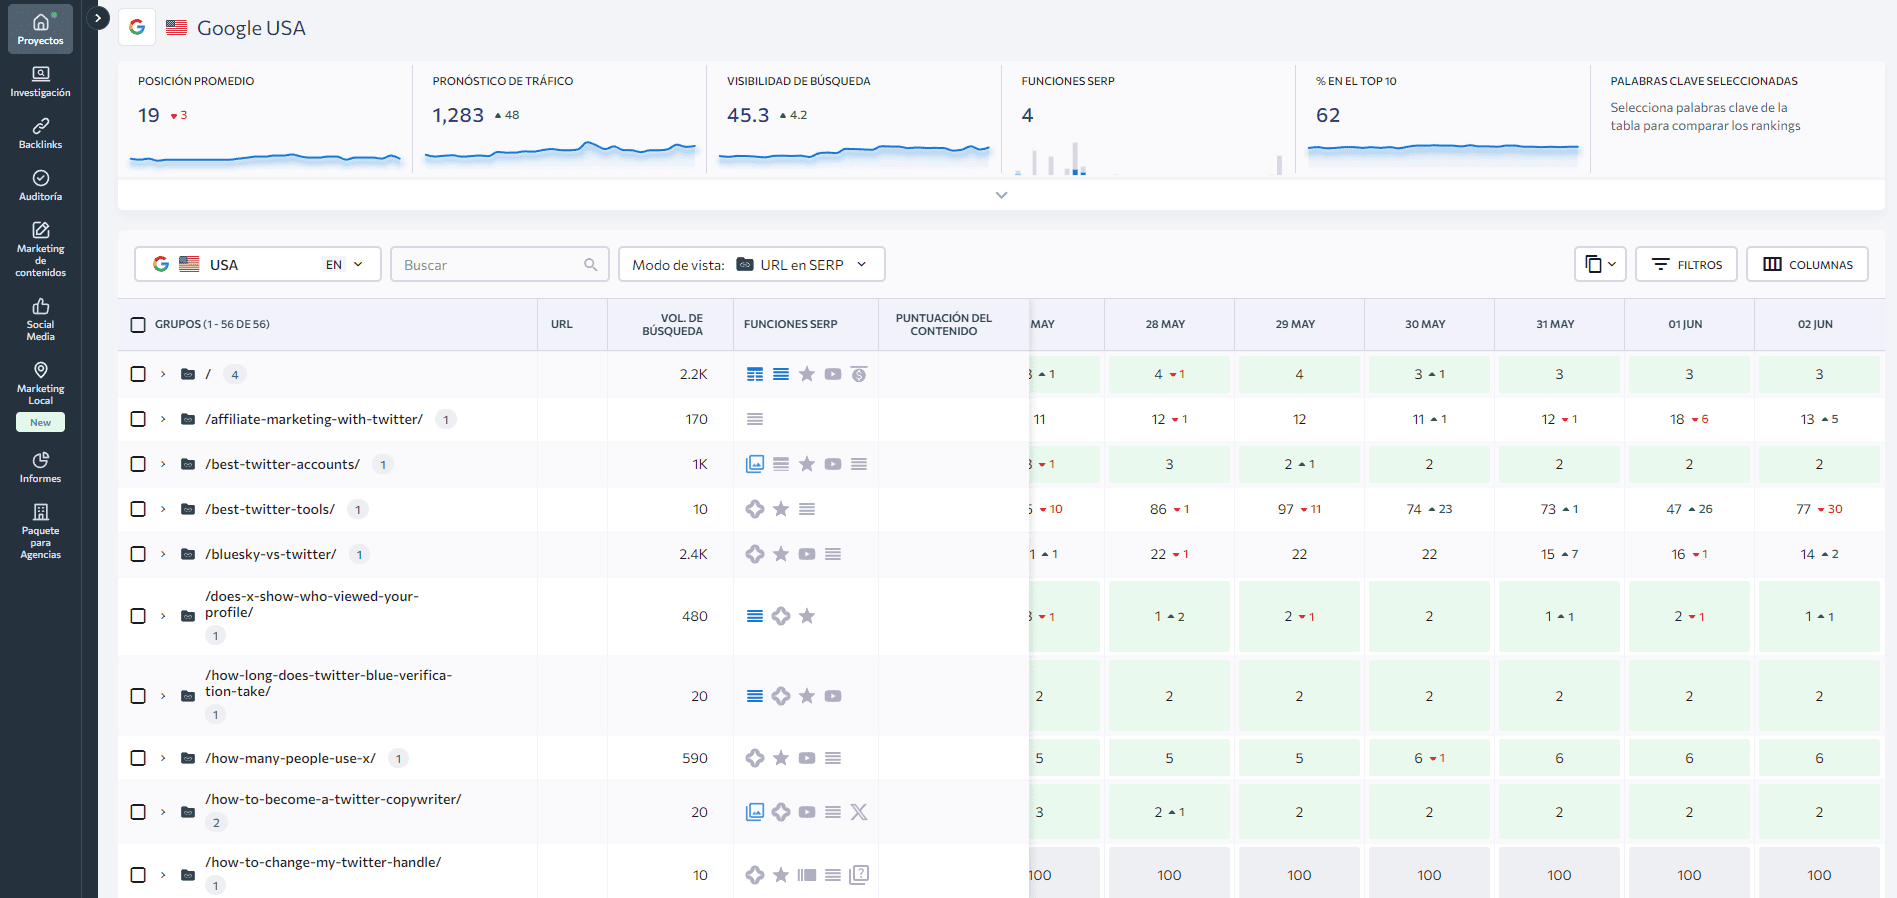Click the carousel icon in /how-to-change-my-twitter-handle/ row
Screen dimensions: 1897x898
pos(807,875)
